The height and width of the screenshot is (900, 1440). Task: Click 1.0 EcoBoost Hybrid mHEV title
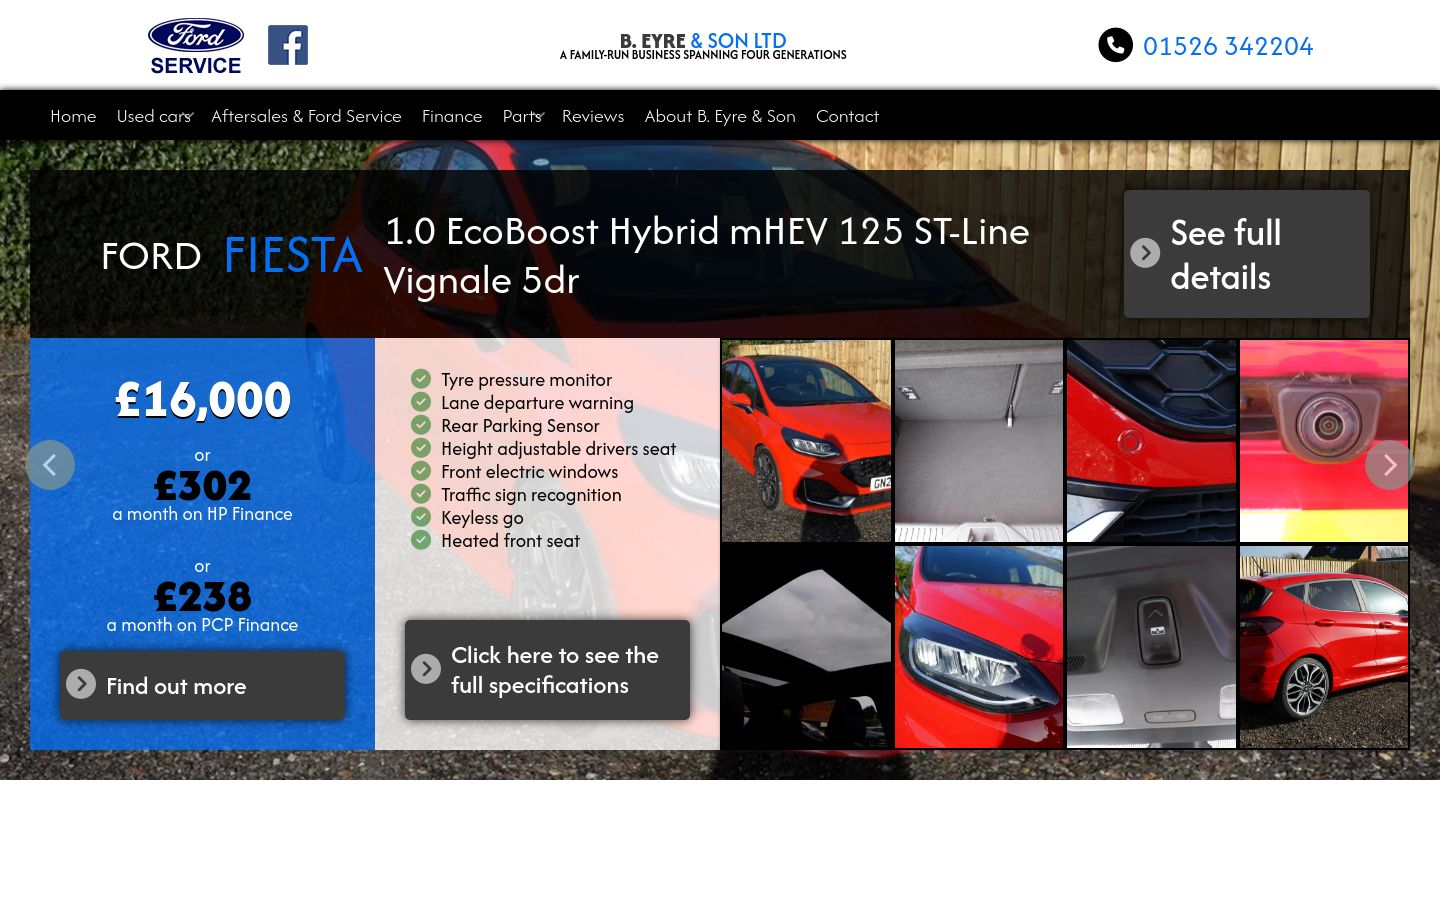tap(707, 255)
